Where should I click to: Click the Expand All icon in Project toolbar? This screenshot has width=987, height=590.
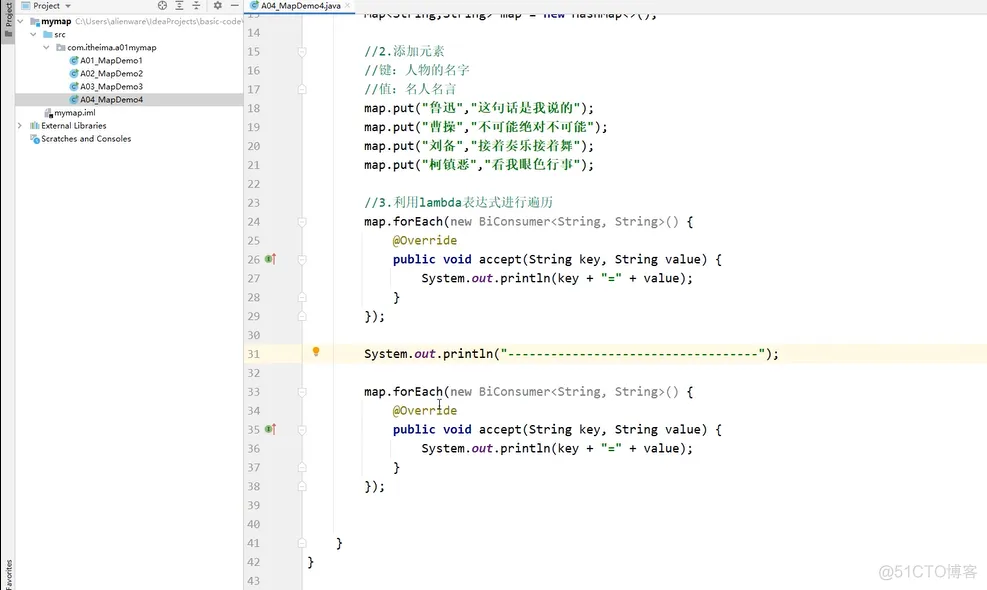pos(180,6)
